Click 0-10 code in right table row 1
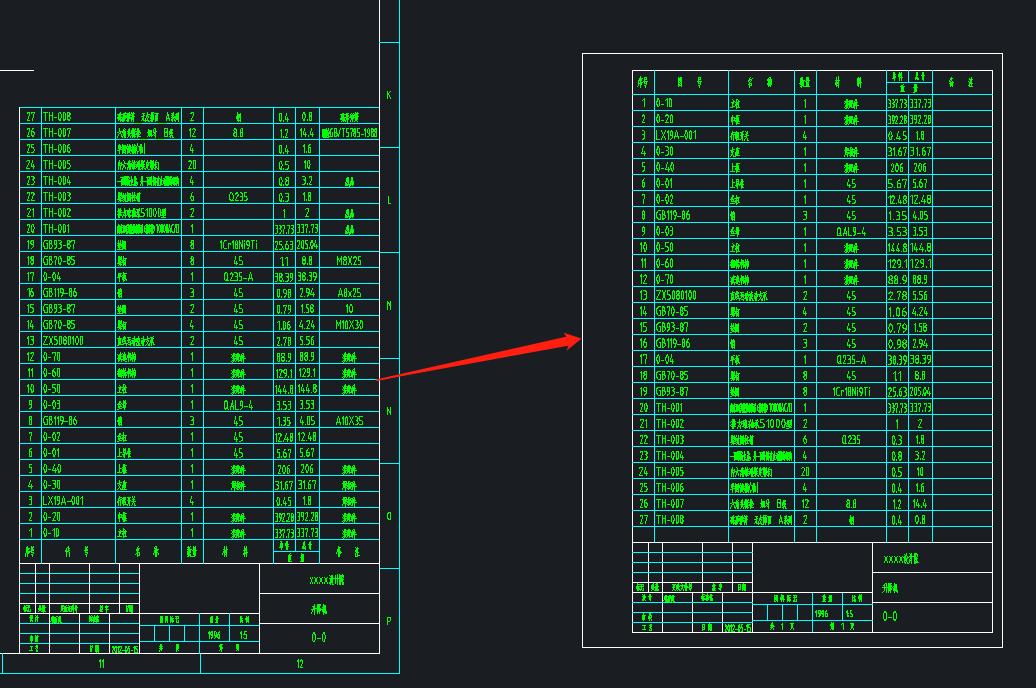 (665, 103)
